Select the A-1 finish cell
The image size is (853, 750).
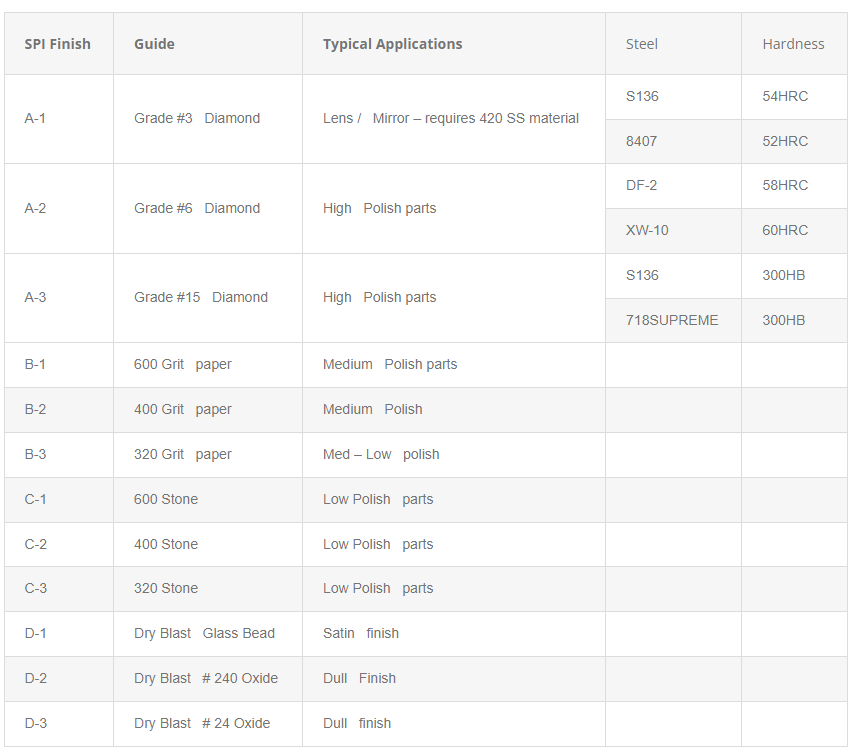tap(35, 118)
